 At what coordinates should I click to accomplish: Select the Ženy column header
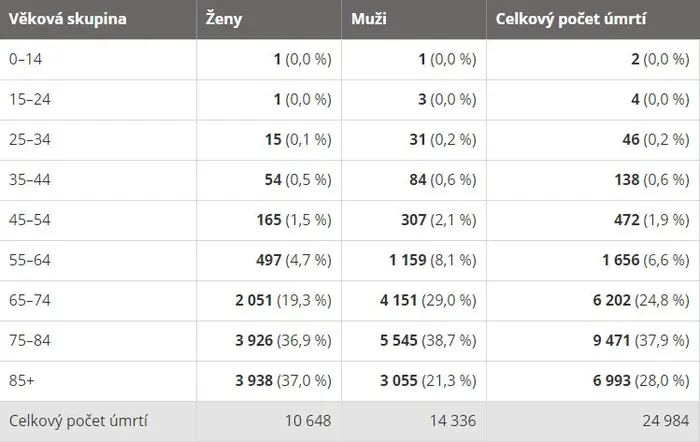pyautogui.click(x=224, y=19)
